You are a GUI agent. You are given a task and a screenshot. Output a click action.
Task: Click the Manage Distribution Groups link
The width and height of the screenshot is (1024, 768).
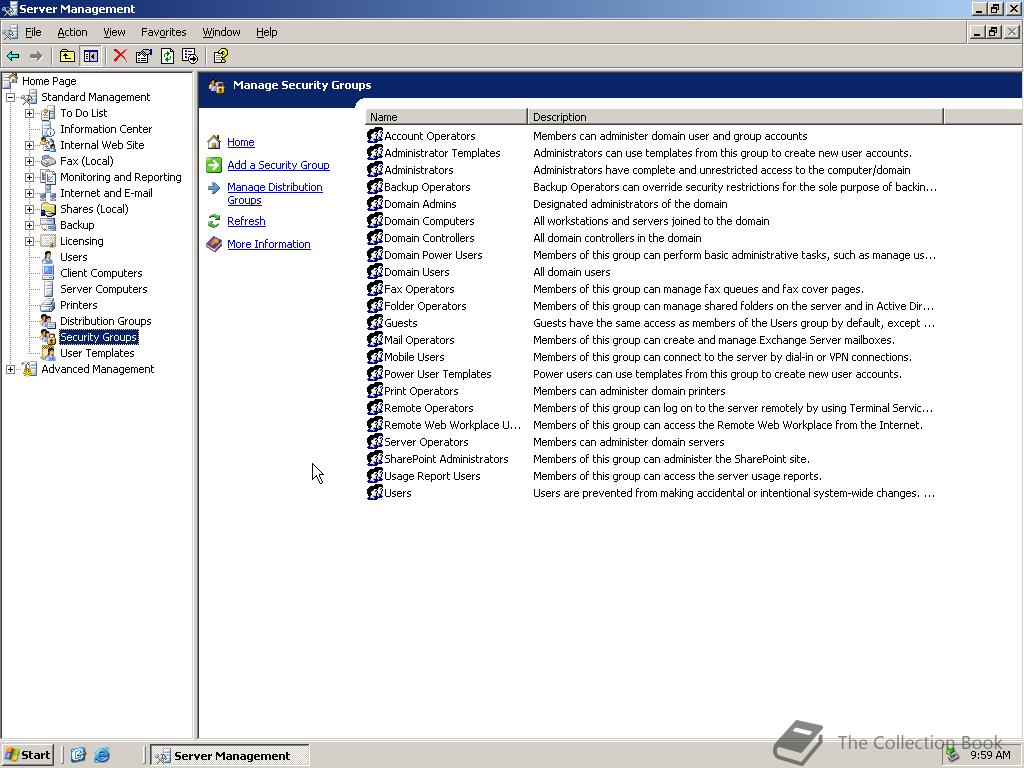(274, 194)
